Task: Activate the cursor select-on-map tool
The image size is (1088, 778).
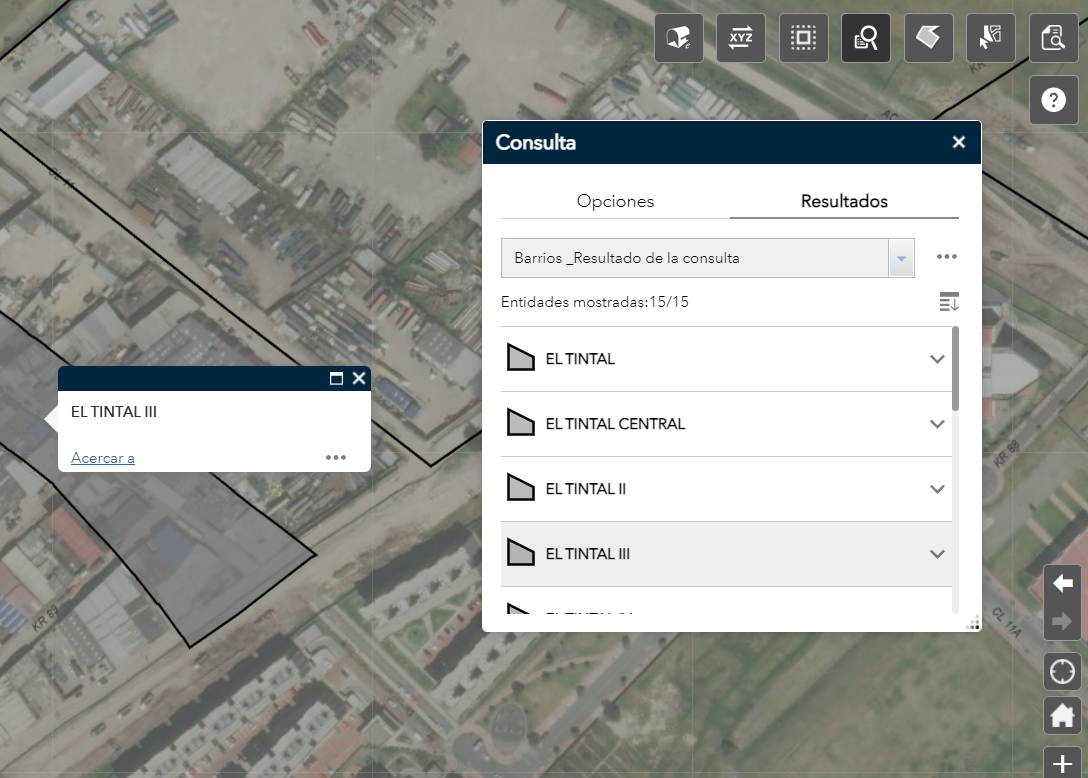Action: tap(990, 39)
